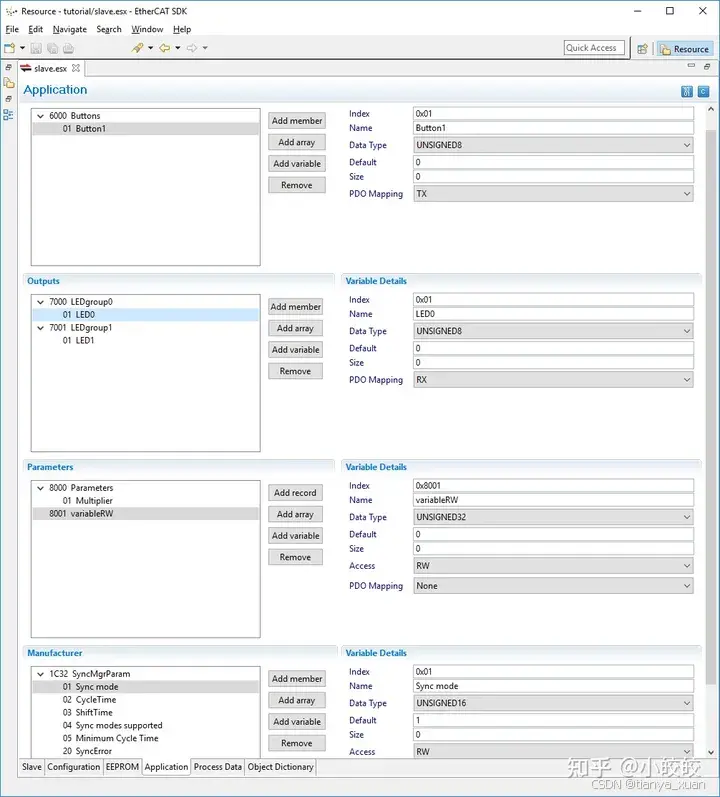
Task: Collapse the 1C32 SyncMgrParam tree node
Action: (40, 674)
